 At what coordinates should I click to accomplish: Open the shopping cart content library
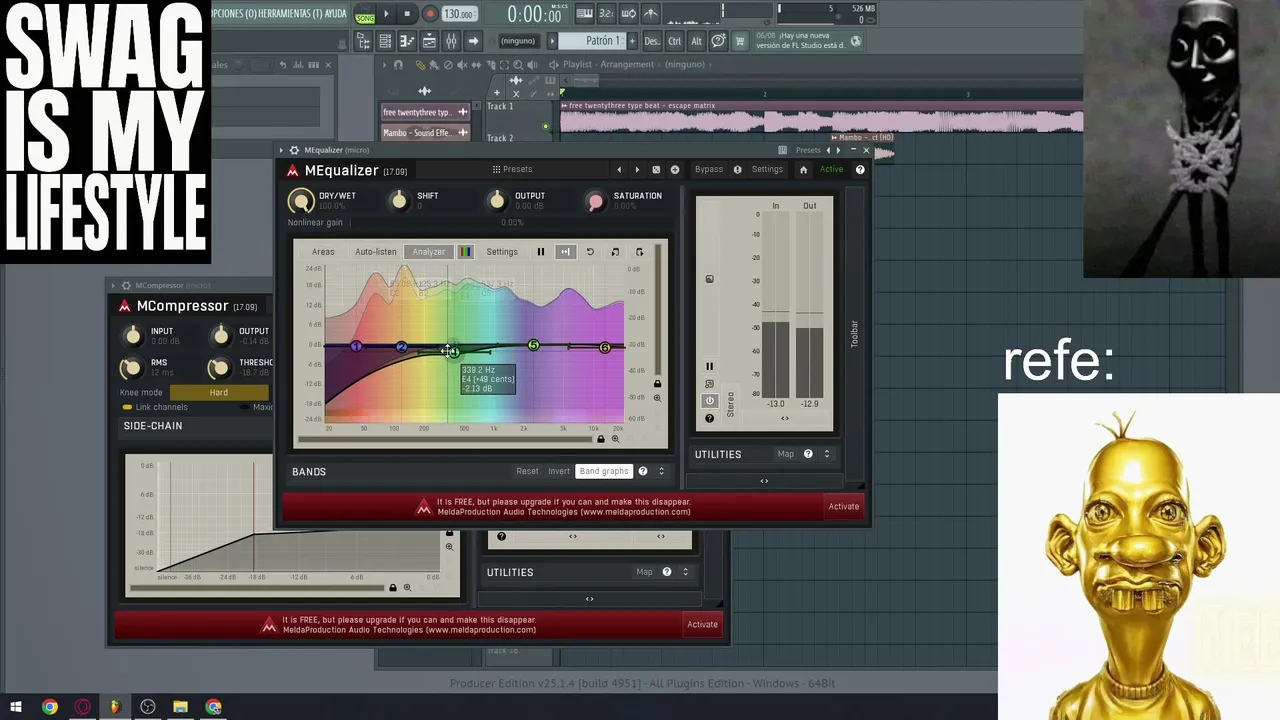point(740,41)
